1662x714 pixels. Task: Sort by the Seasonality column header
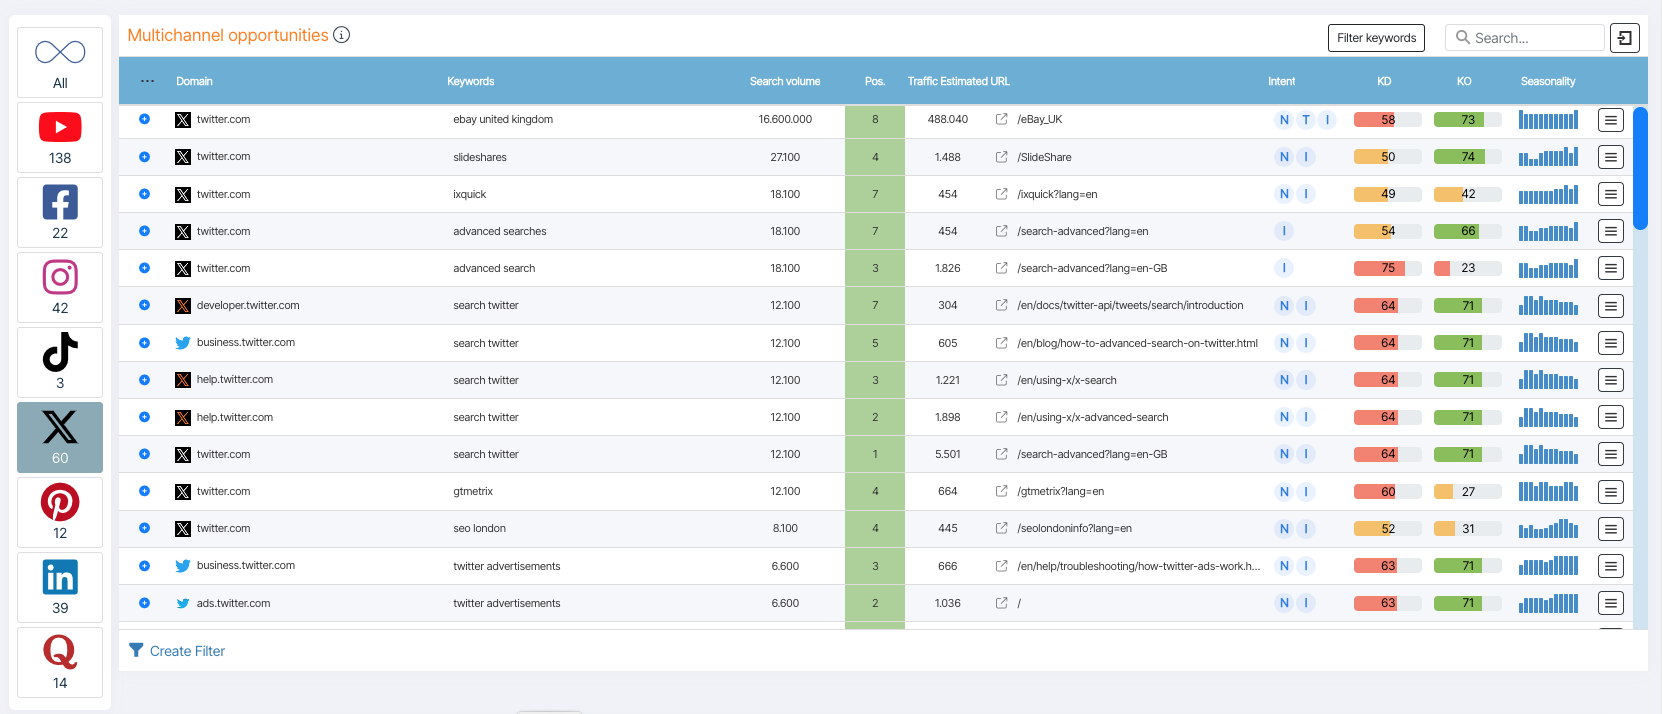tap(1548, 81)
